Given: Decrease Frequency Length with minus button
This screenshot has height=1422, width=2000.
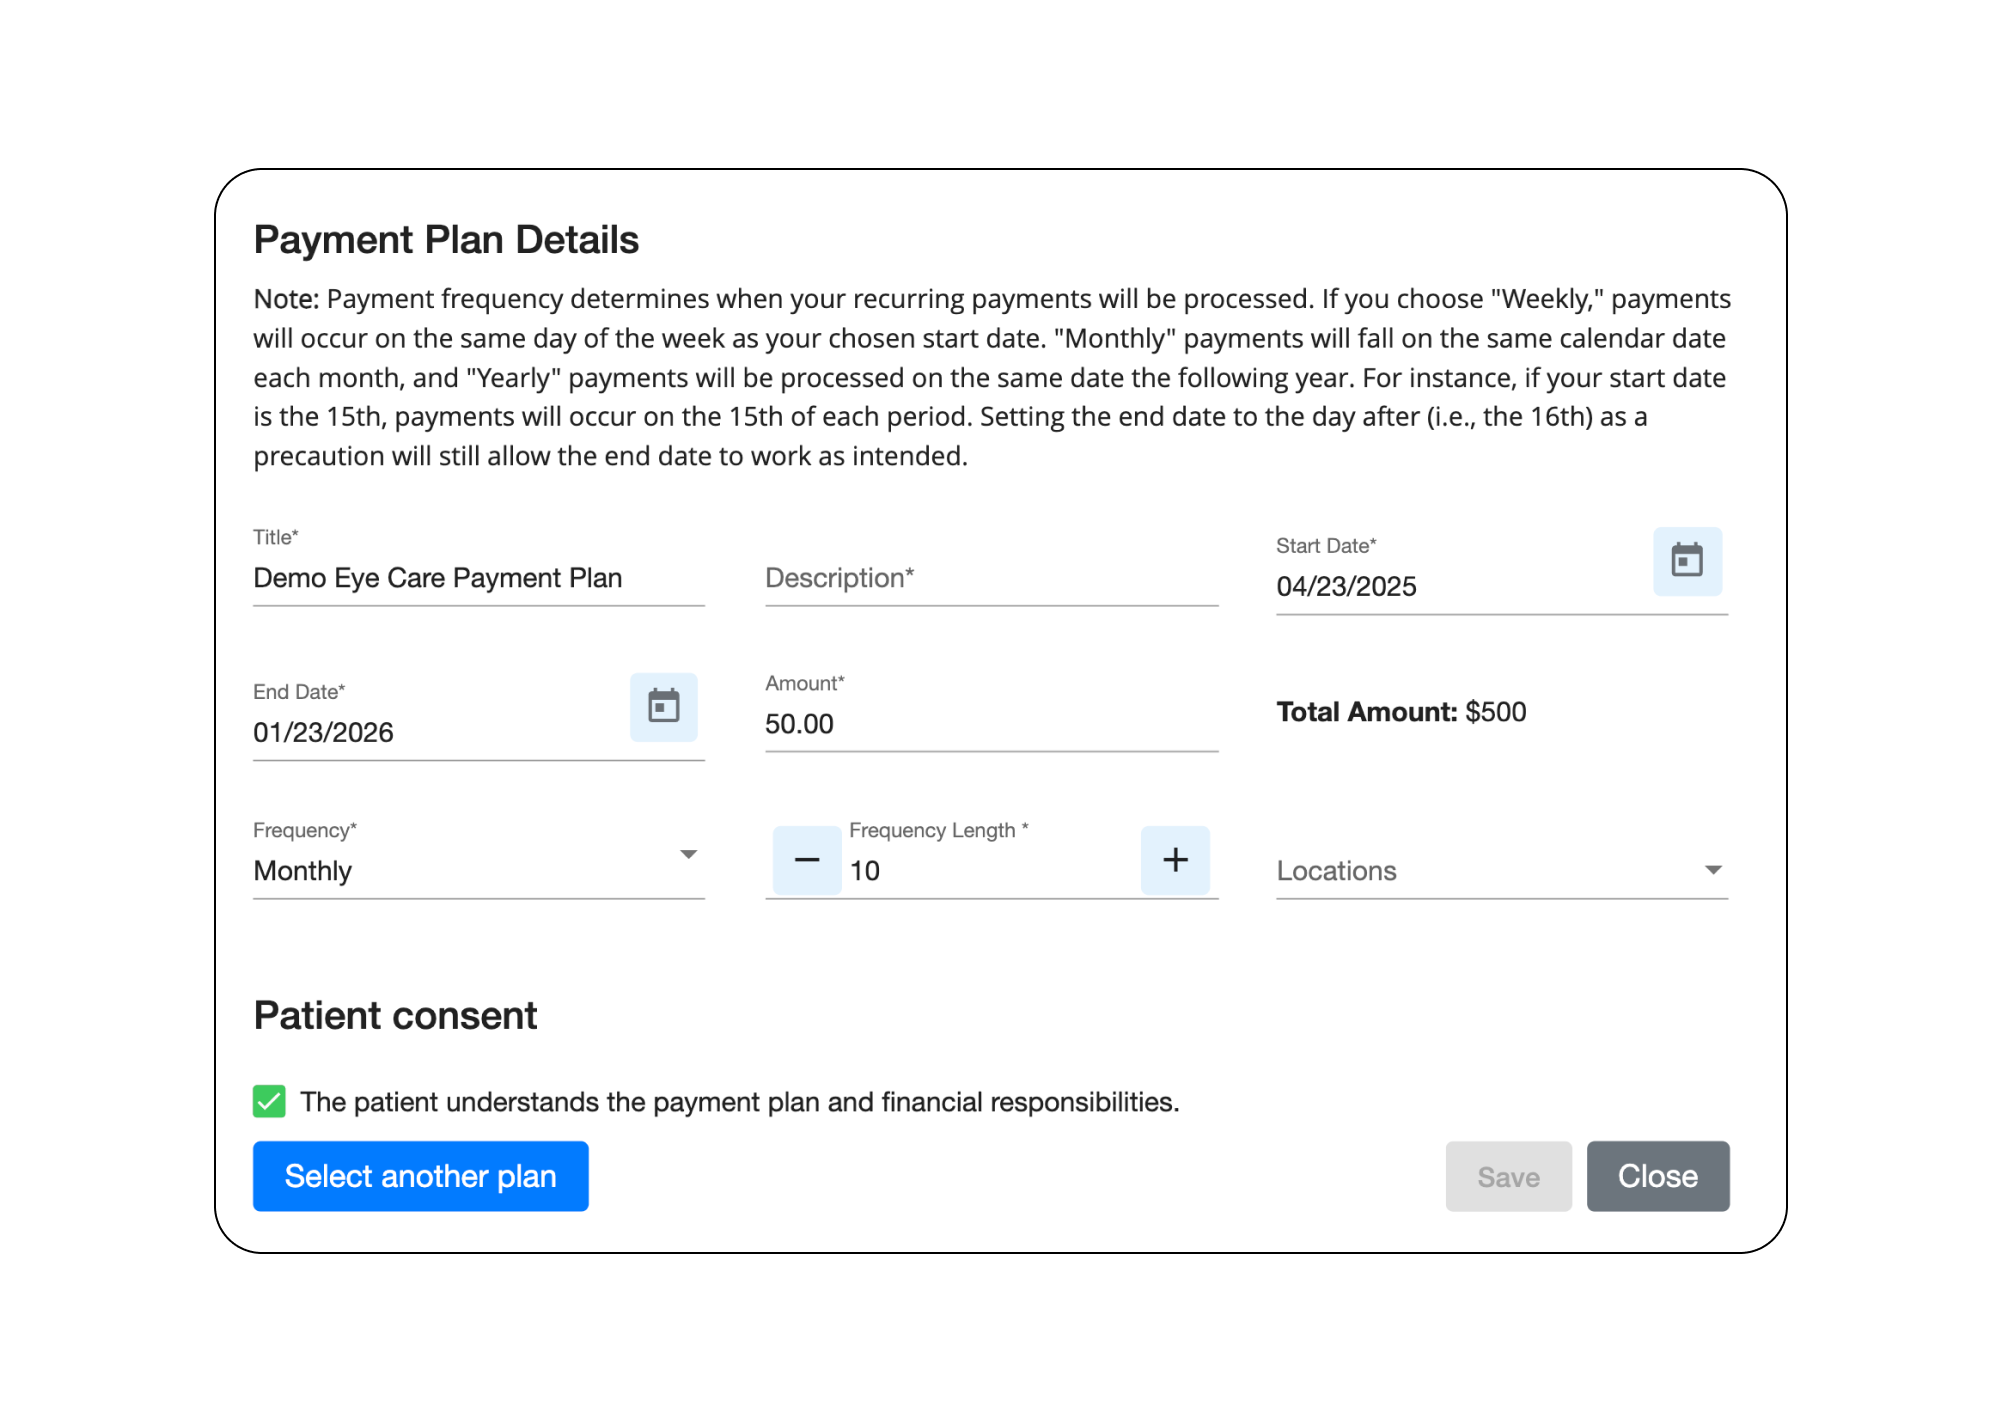Looking at the screenshot, I should [x=806, y=860].
